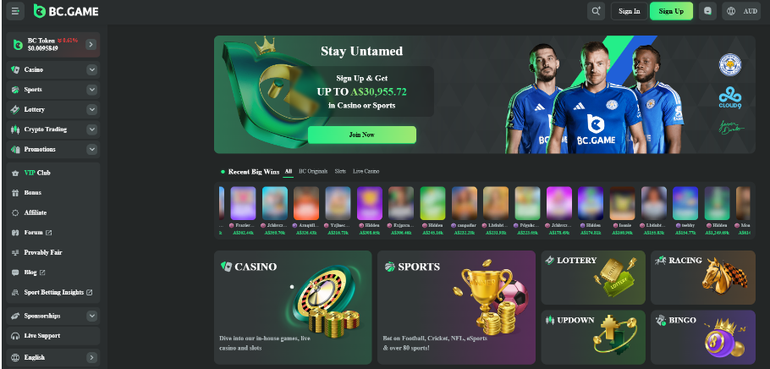Open Provably Fair sidebar item
Viewport: 770px width, 369px height.
[53, 252]
